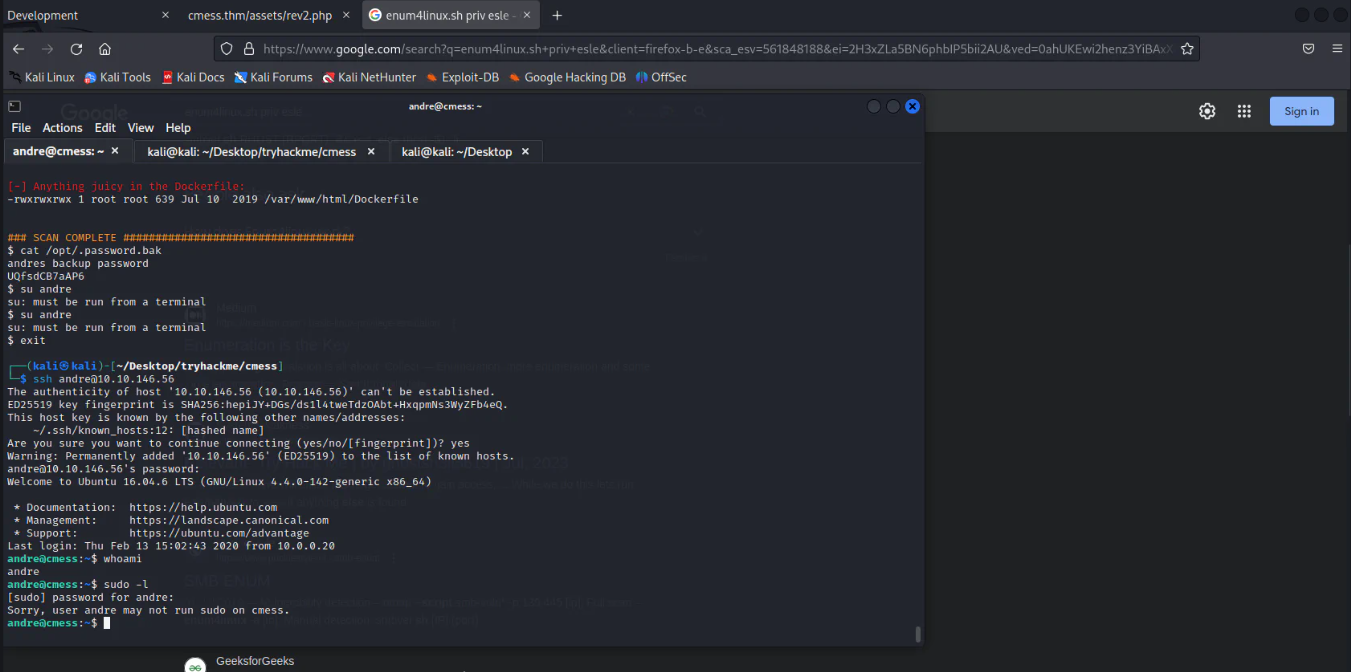Go to Firefox home page
Image resolution: width=1351 pixels, height=672 pixels.
click(x=105, y=49)
